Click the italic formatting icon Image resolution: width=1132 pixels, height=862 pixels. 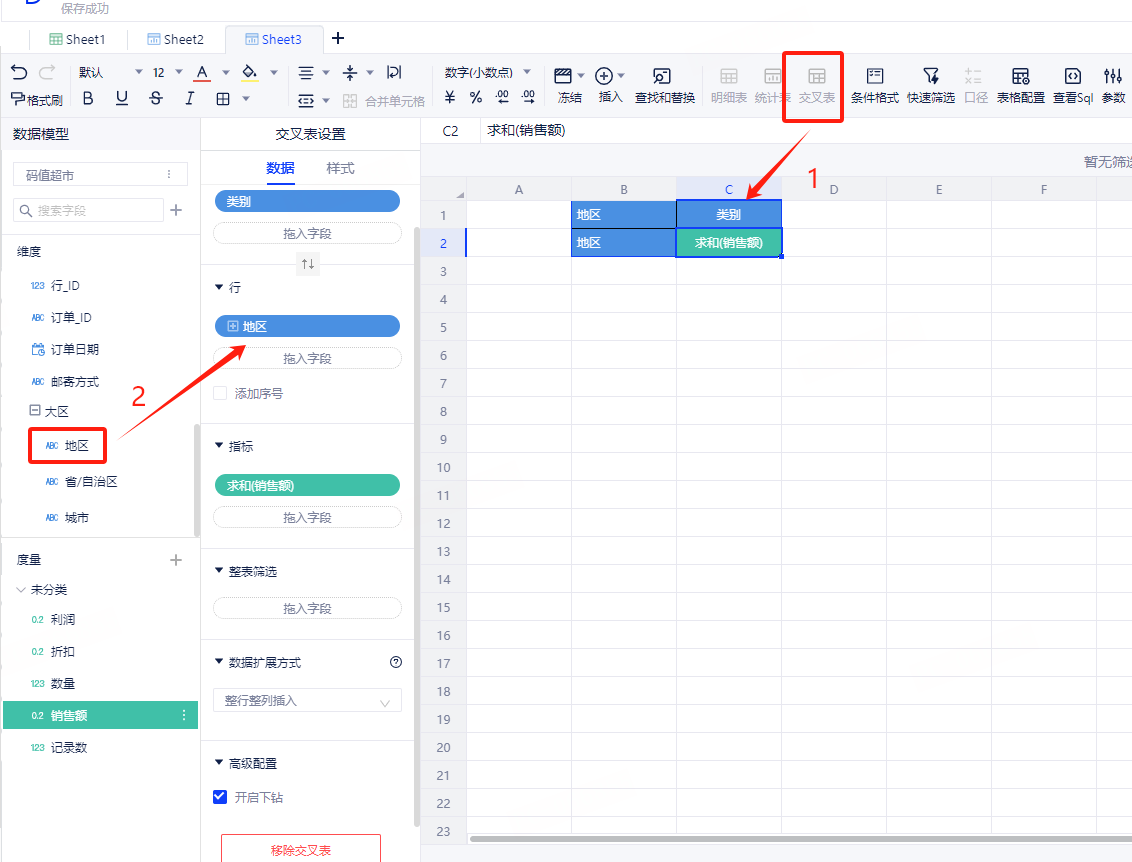[x=189, y=98]
